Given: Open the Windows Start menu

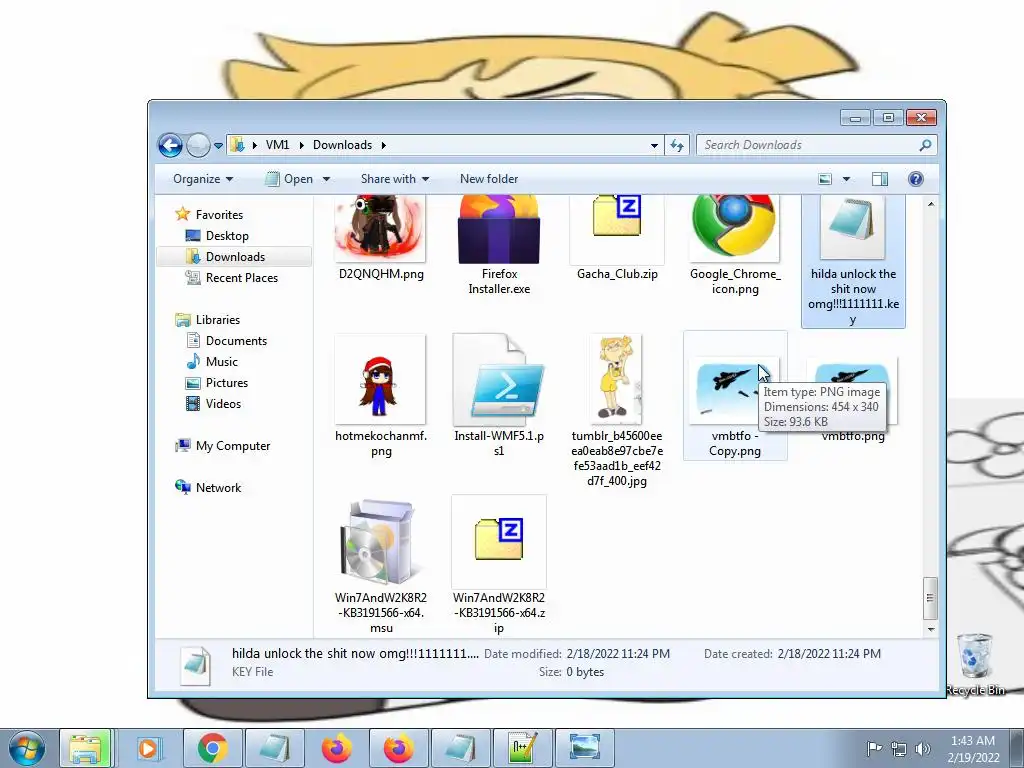Looking at the screenshot, I should [26, 748].
